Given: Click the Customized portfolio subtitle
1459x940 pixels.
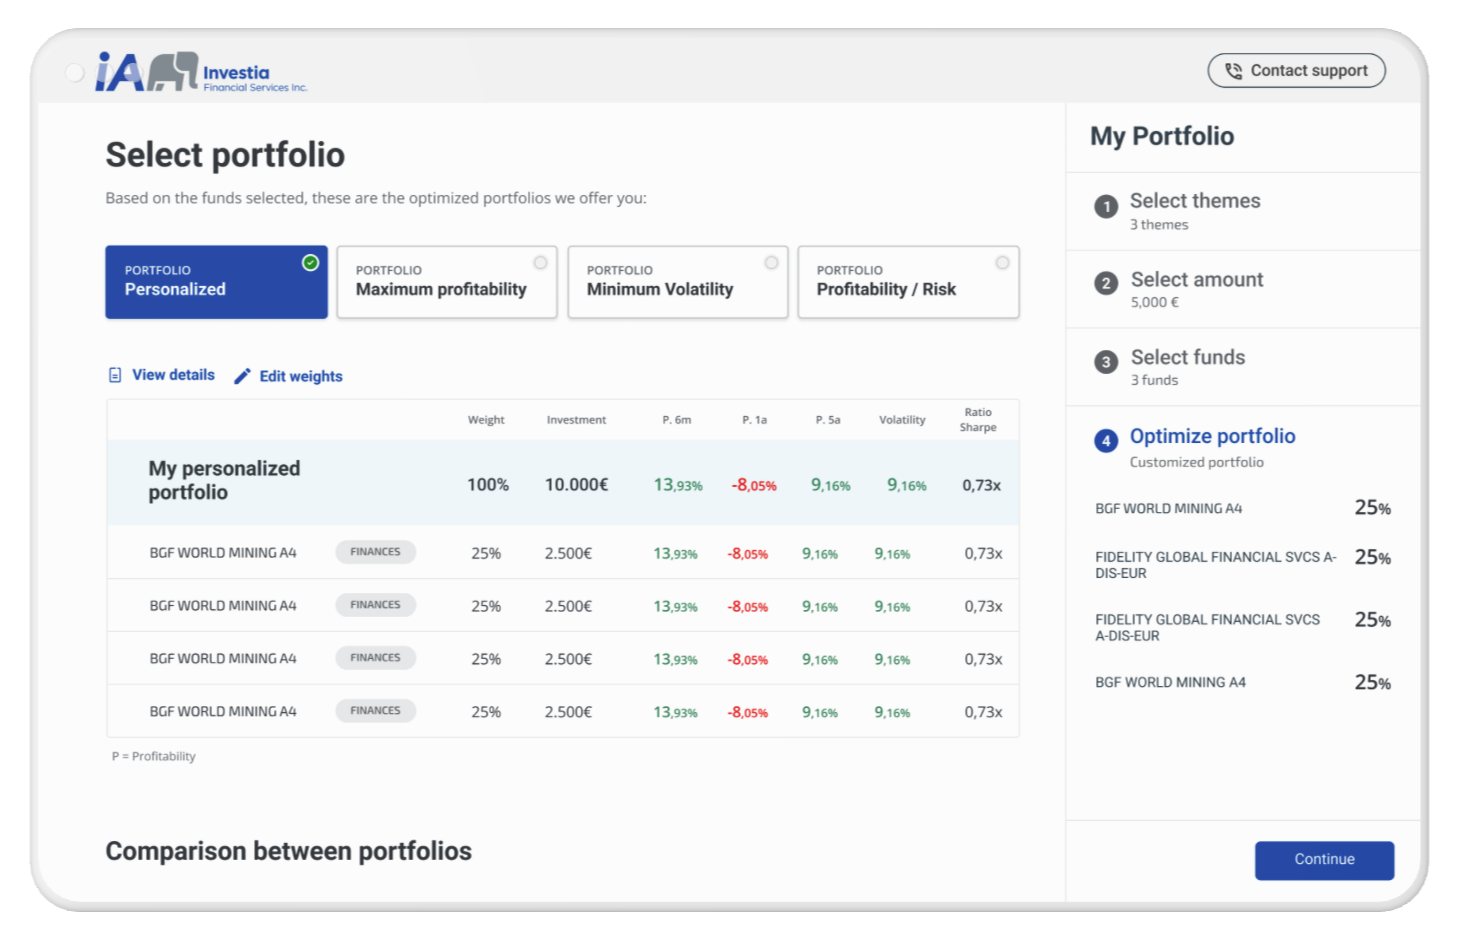Looking at the screenshot, I should 1197,462.
